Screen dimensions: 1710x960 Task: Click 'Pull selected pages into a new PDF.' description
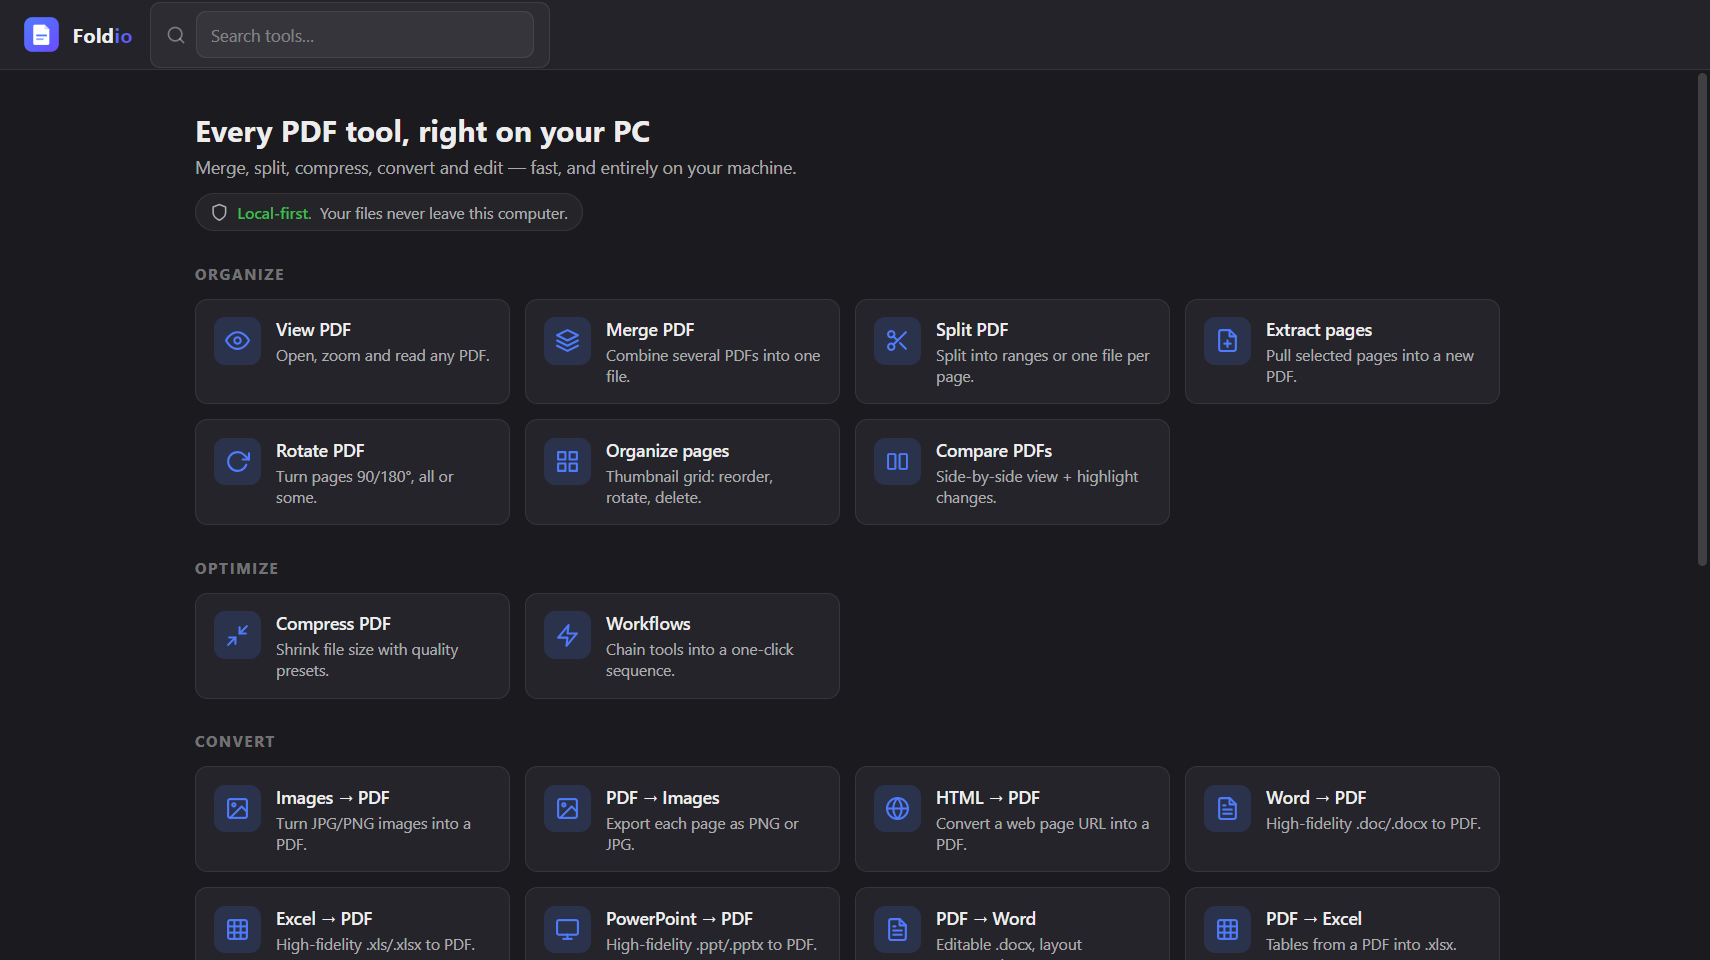(x=1370, y=366)
